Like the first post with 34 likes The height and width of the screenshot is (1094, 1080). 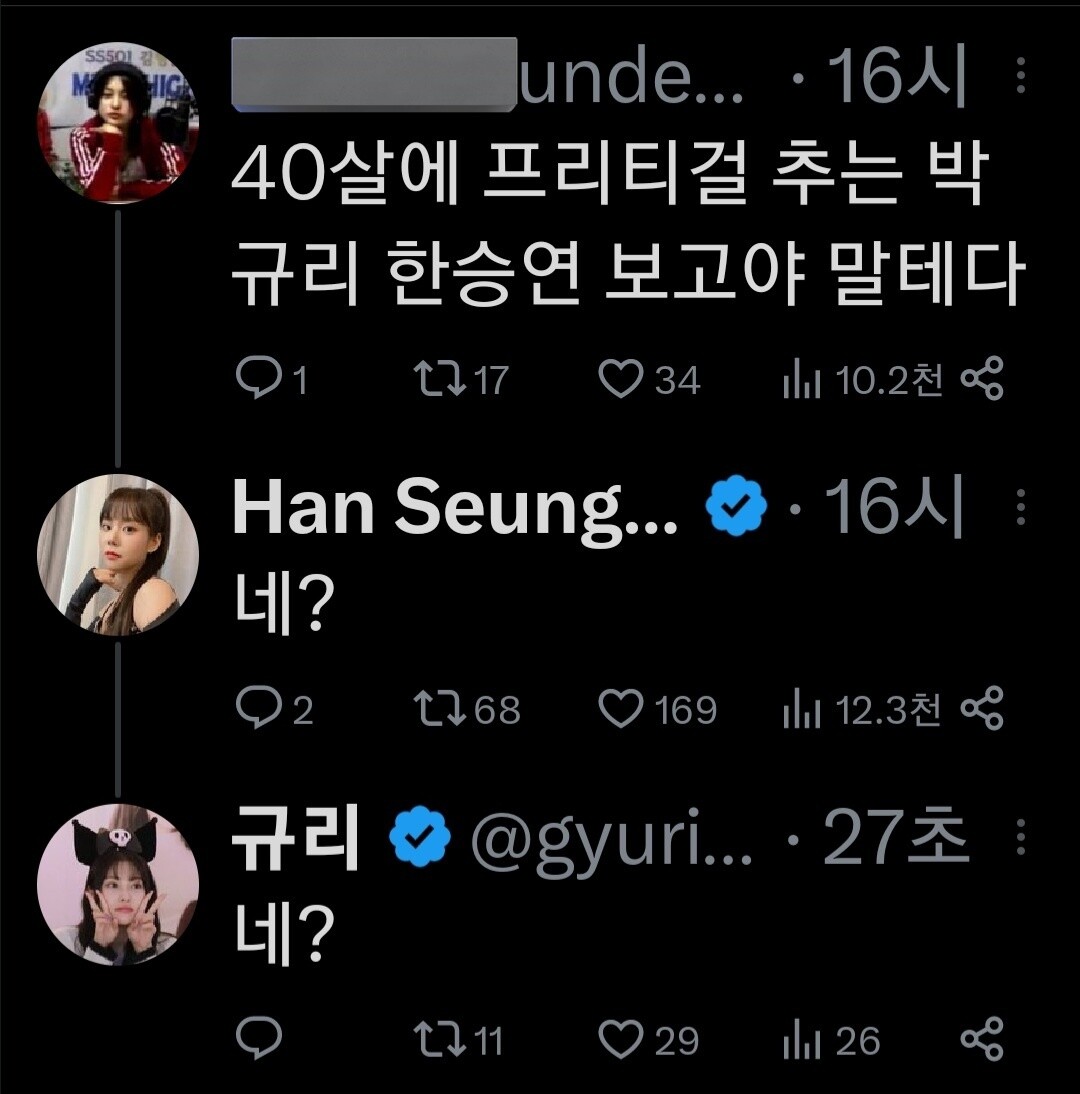pyautogui.click(x=620, y=380)
